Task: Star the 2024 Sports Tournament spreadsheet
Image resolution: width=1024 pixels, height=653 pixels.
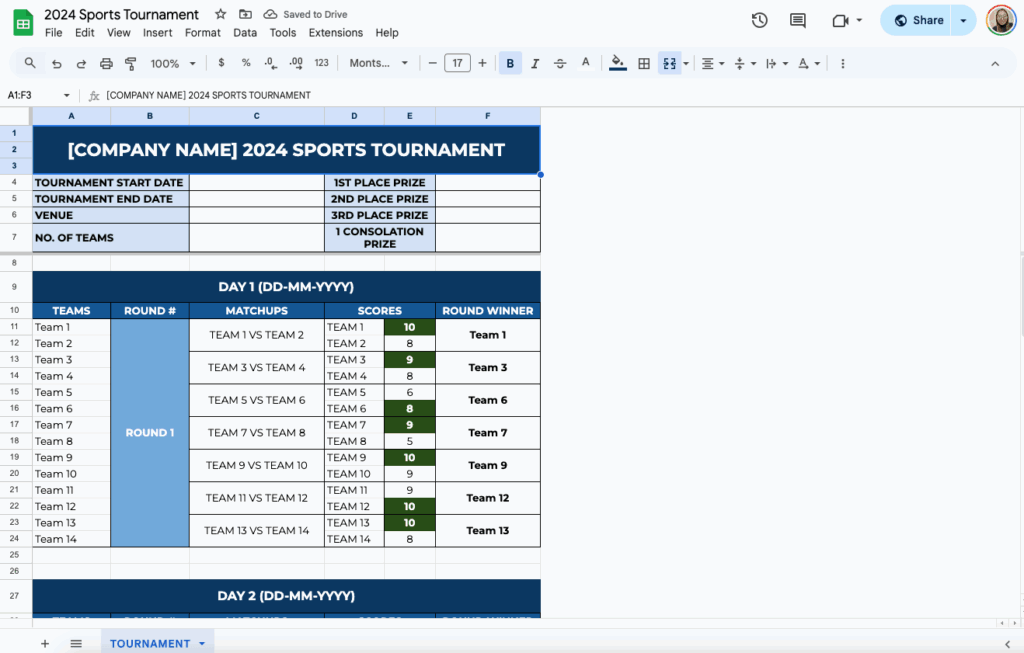Action: (x=219, y=14)
